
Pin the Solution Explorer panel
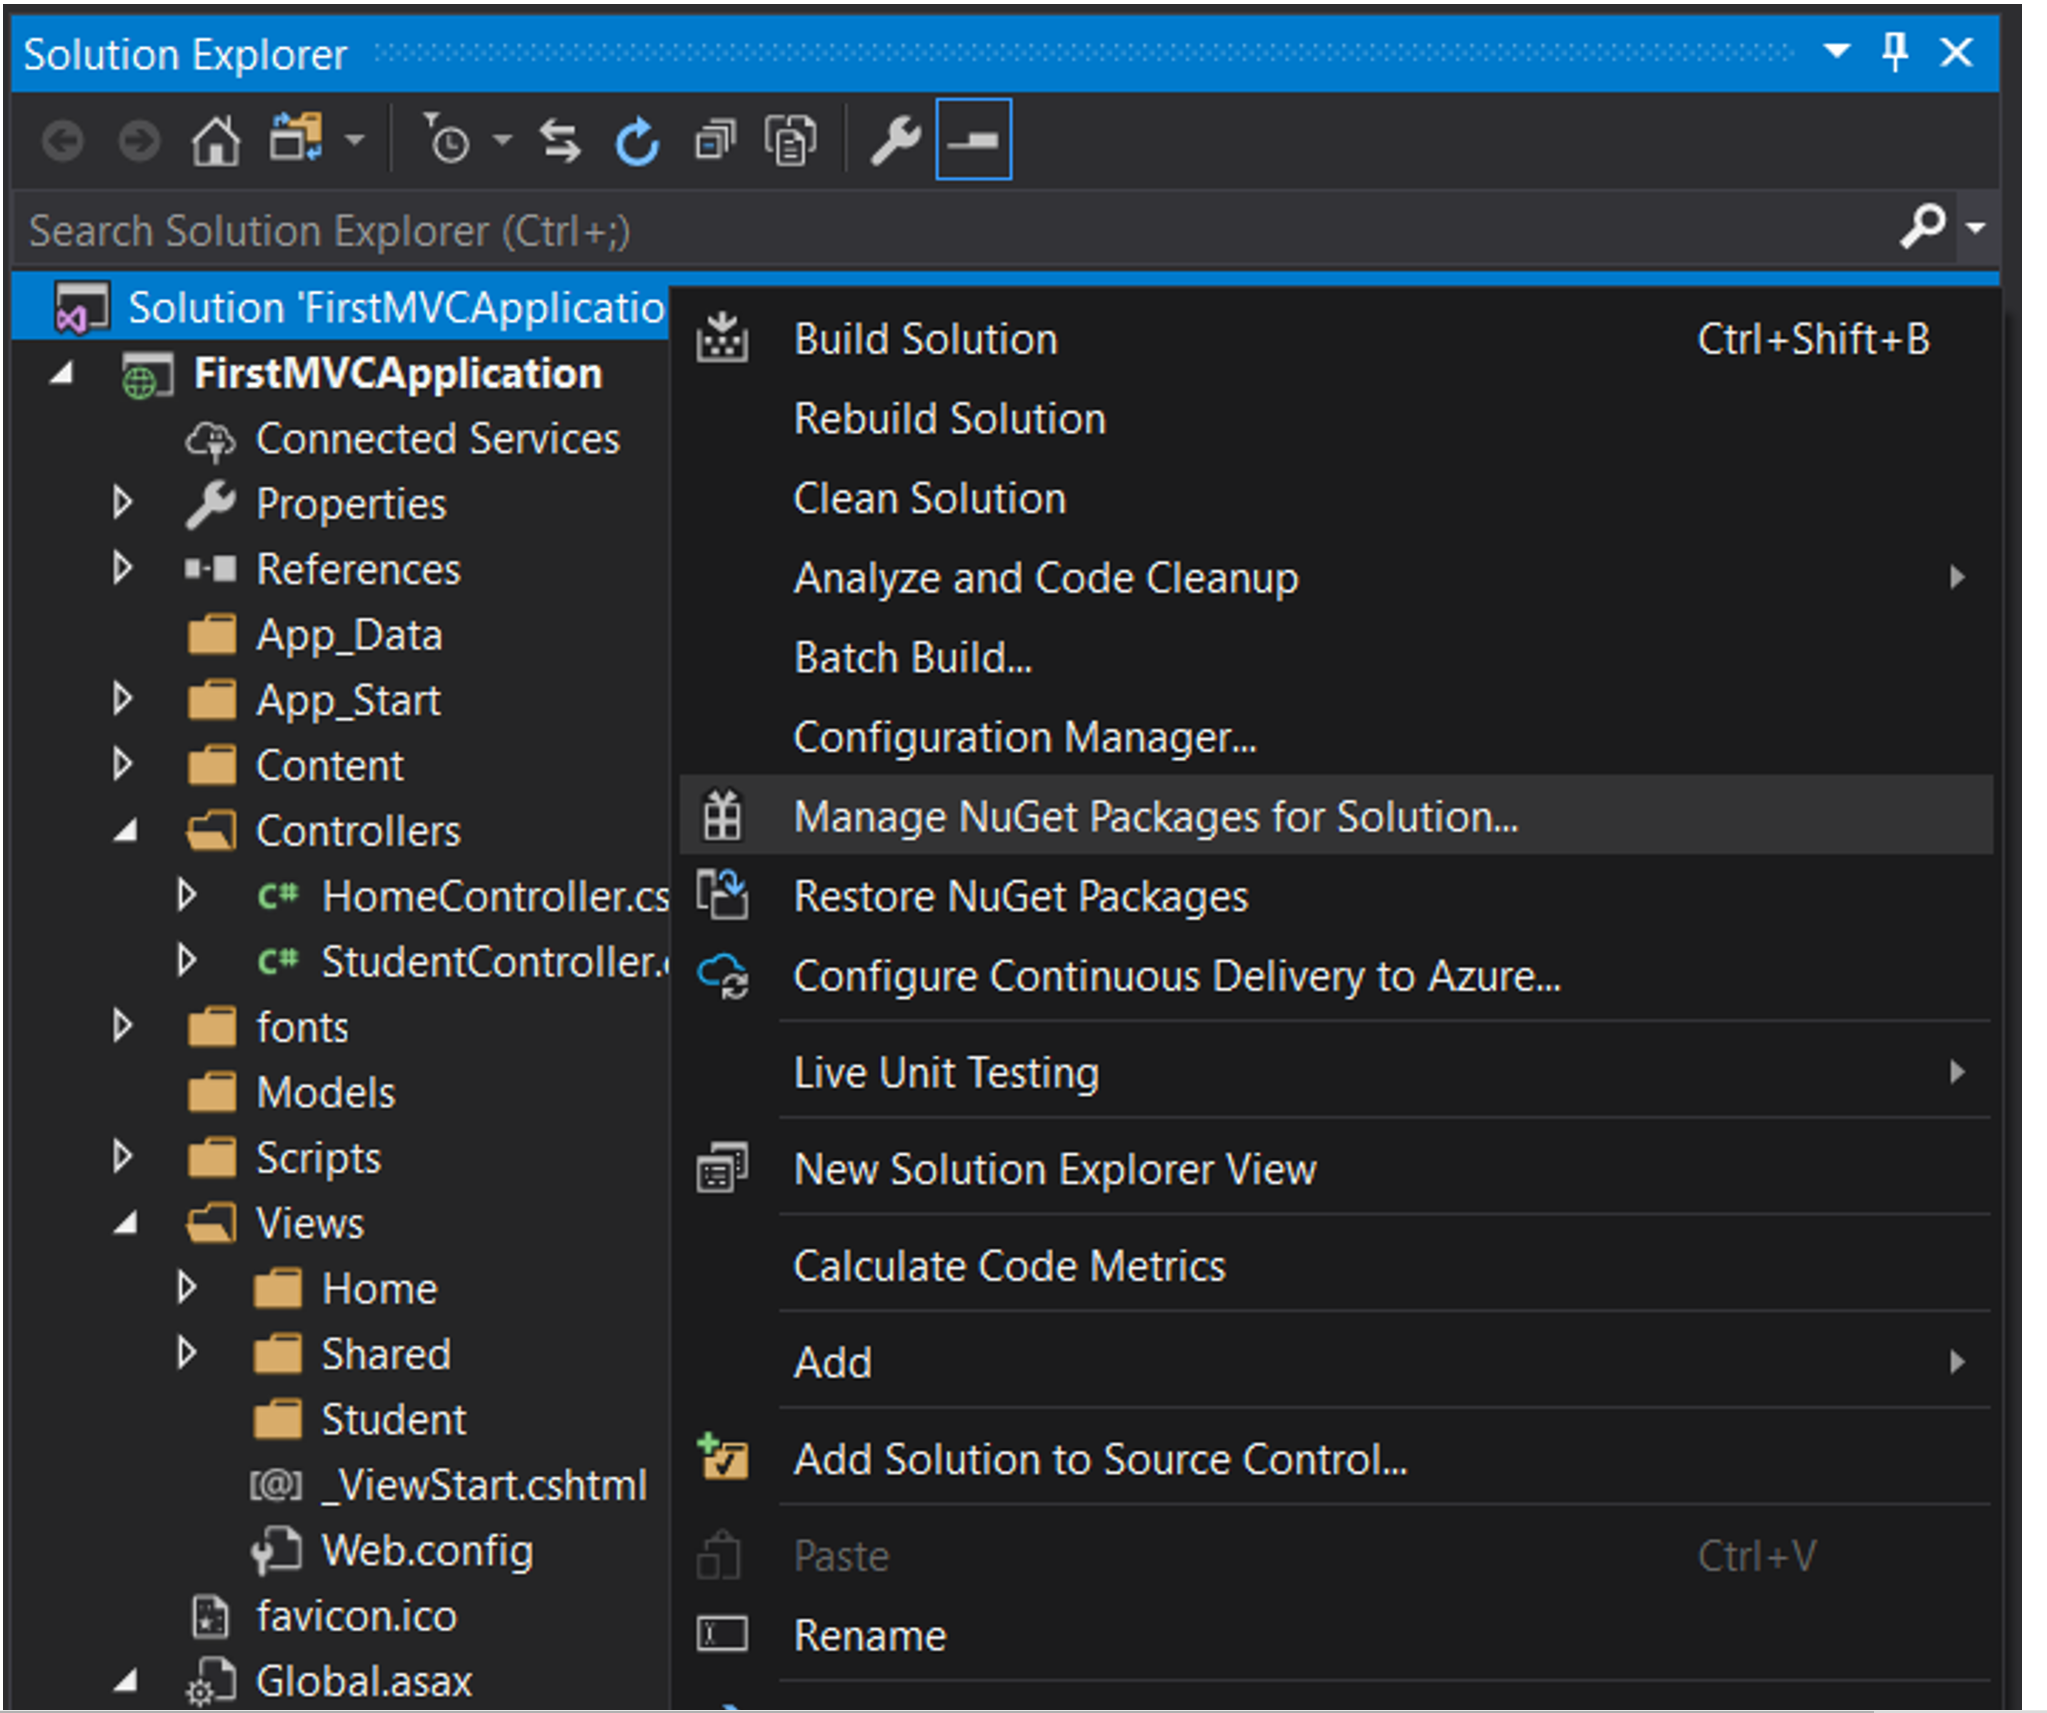pyautogui.click(x=1894, y=52)
